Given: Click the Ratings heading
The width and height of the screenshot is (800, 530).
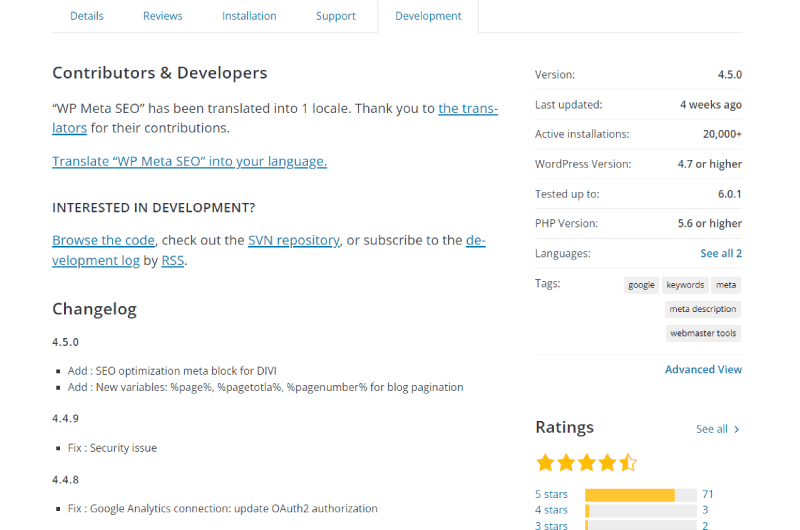Looking at the screenshot, I should click(x=564, y=427).
